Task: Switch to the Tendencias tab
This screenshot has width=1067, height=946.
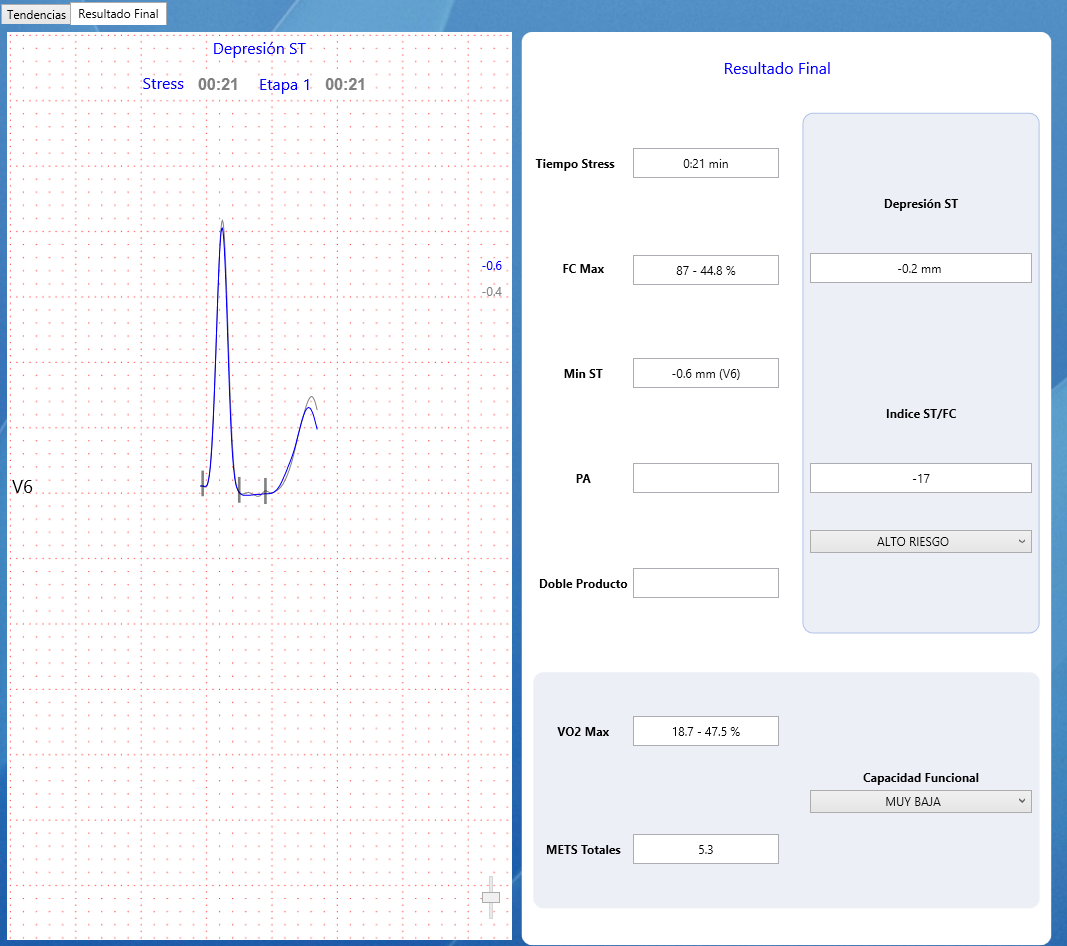Action: [36, 15]
